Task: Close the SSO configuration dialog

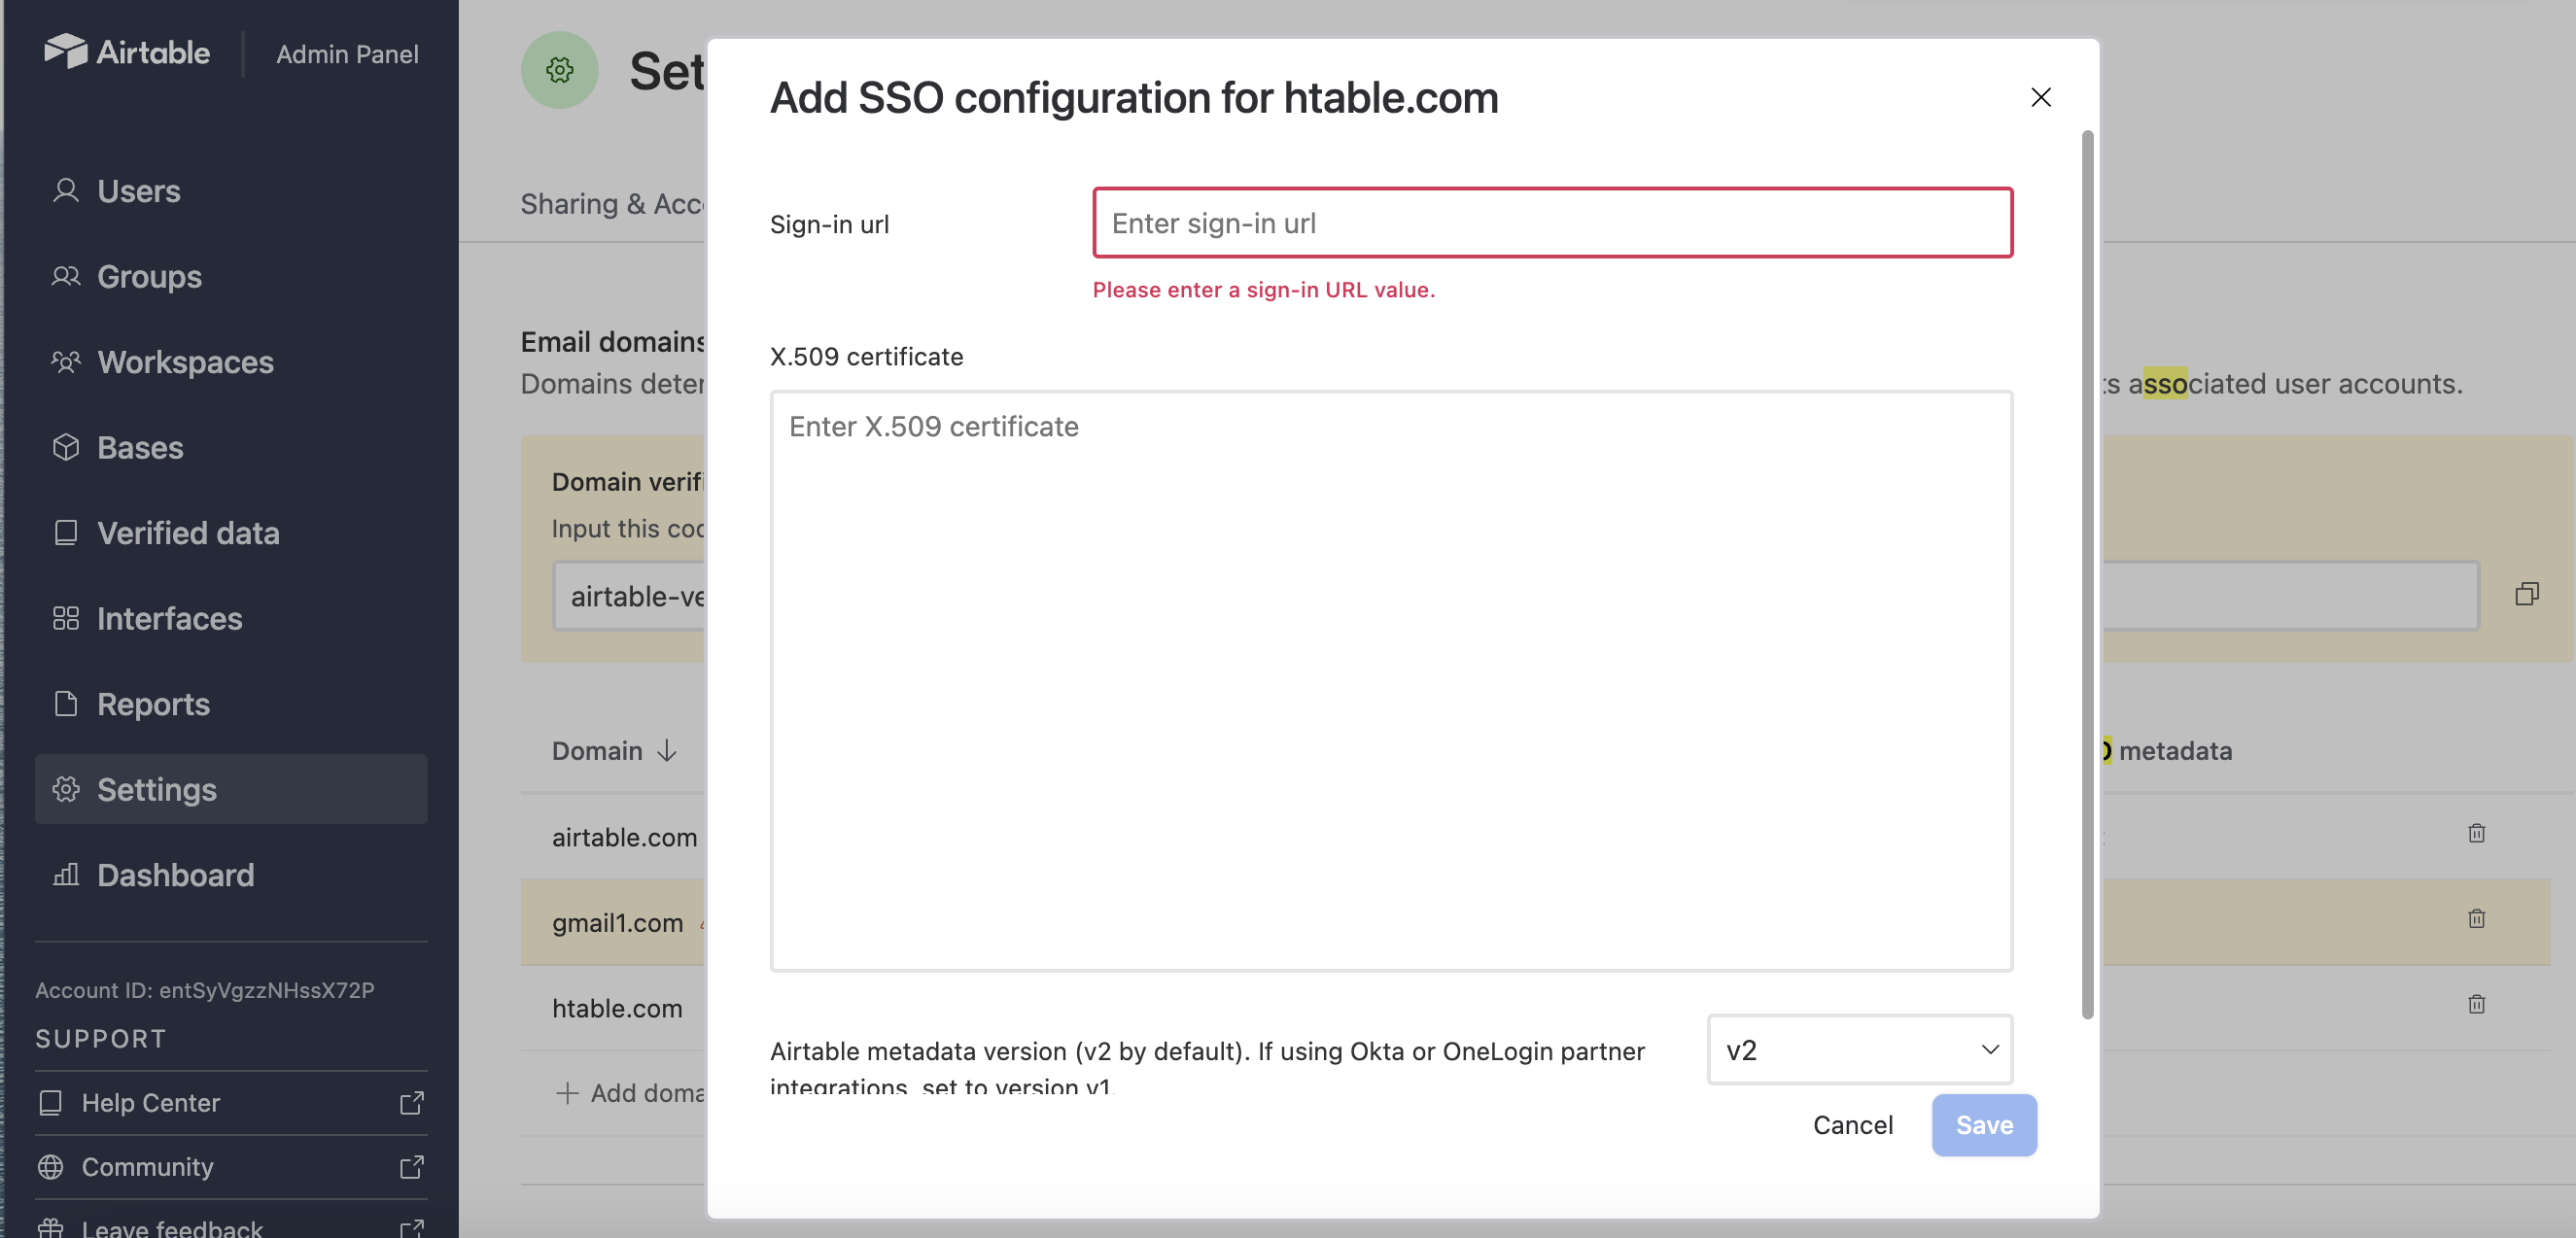Action: click(2041, 97)
